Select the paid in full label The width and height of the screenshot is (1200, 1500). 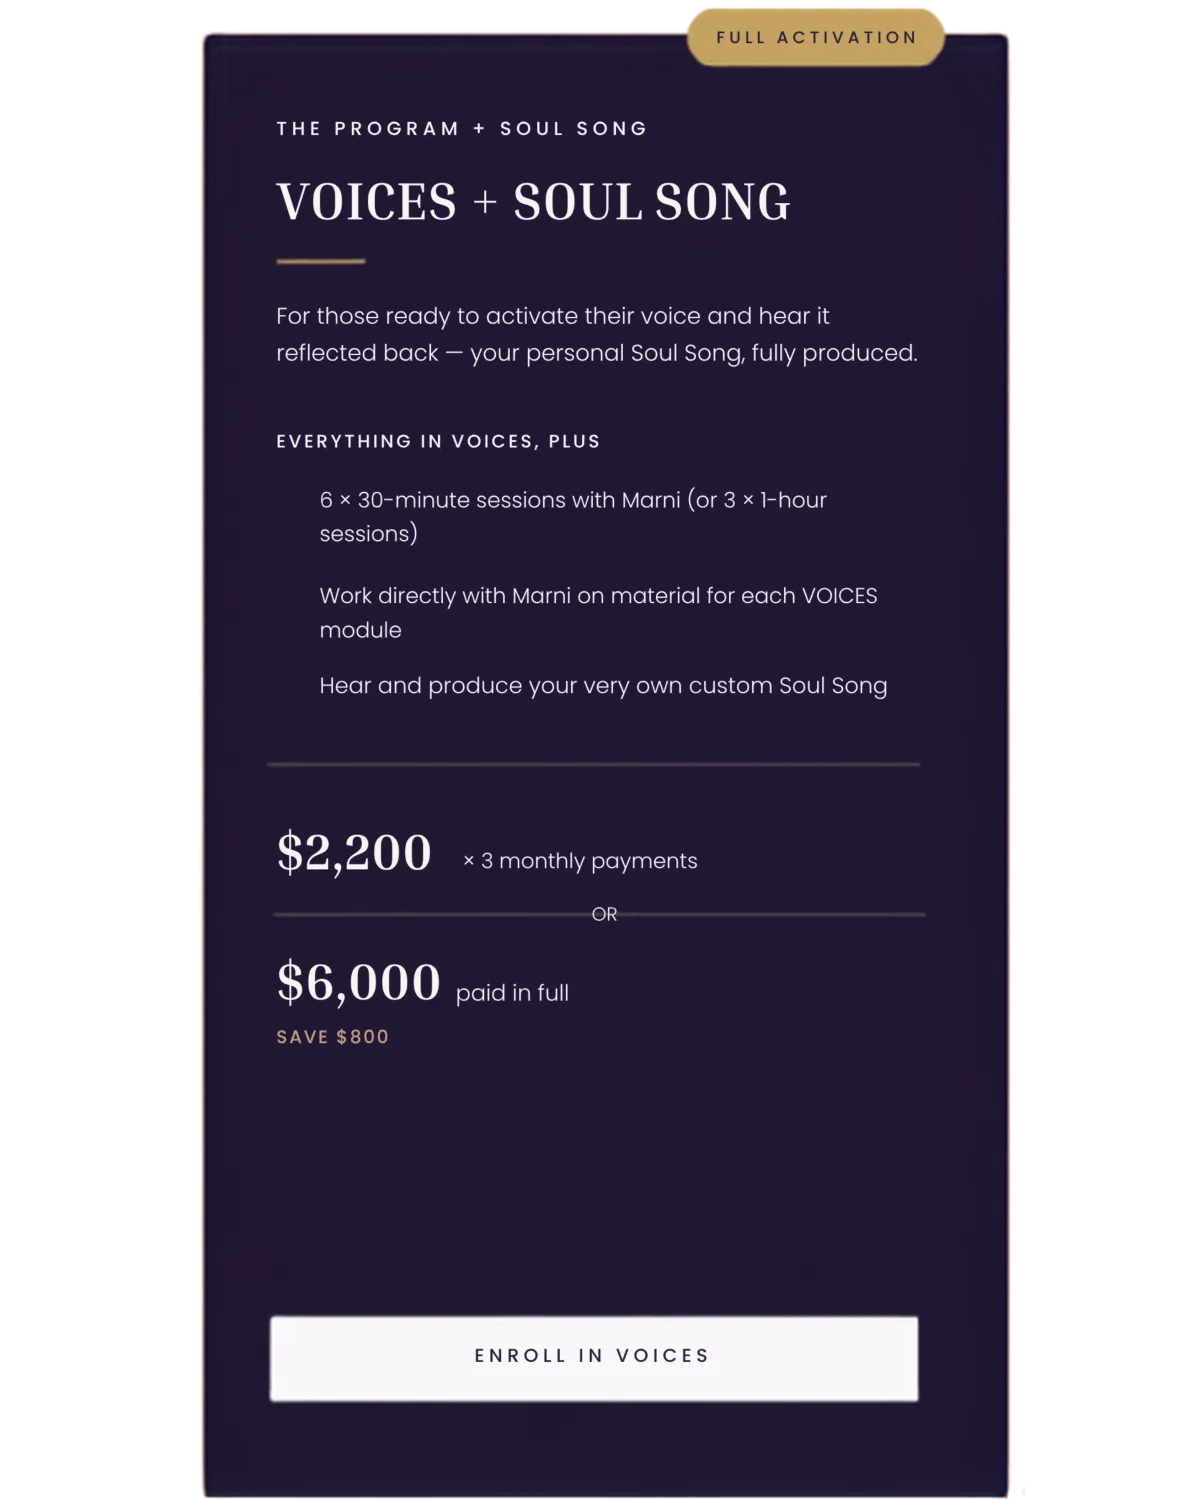512,993
